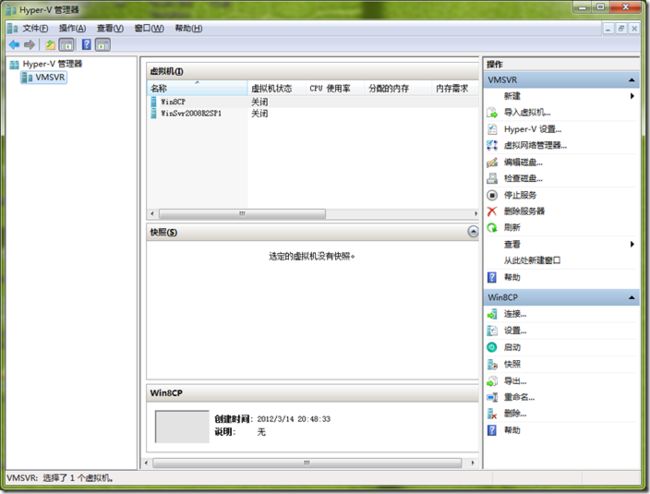
Task: Collapse the 快照(S) panel with round chevron
Action: tap(473, 232)
